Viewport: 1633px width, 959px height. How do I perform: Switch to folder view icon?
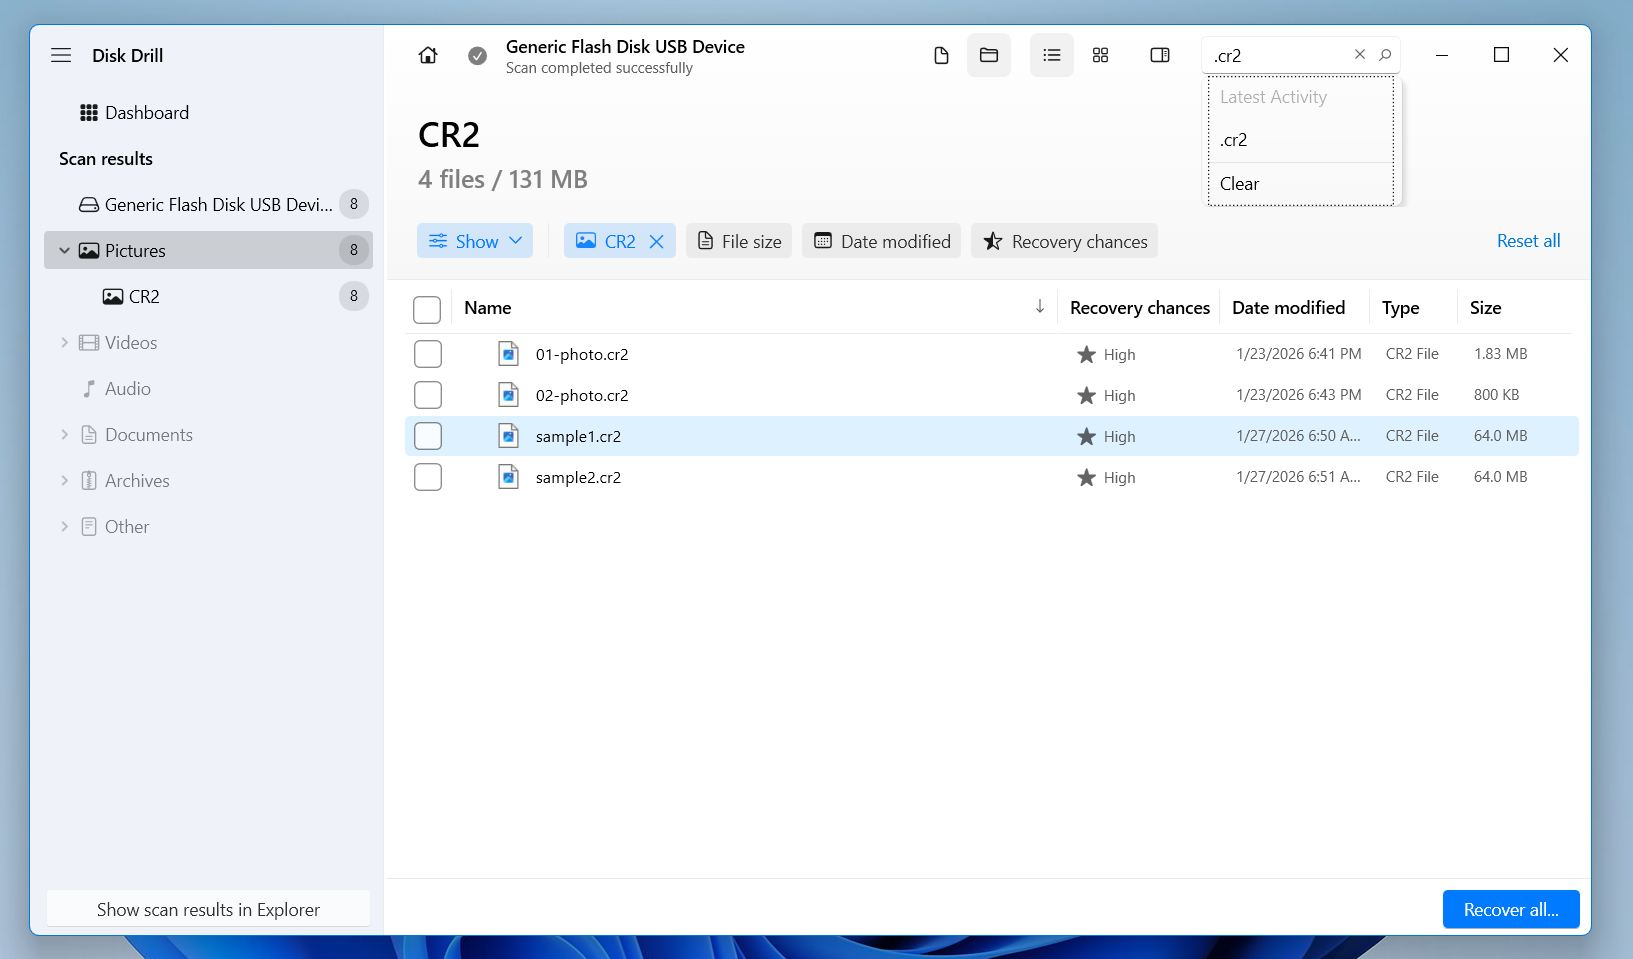(x=989, y=55)
